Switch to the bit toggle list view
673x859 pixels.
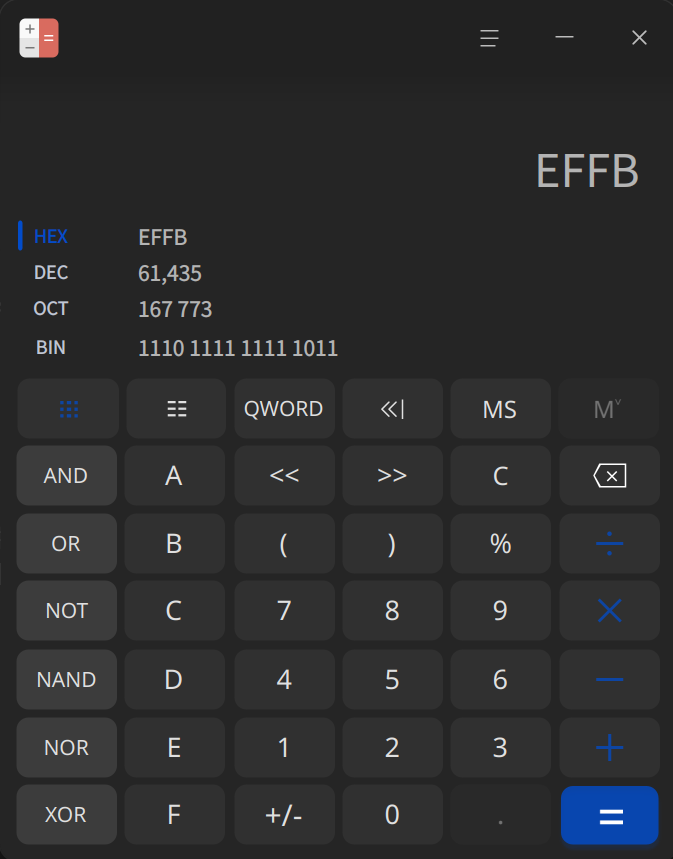[176, 409]
